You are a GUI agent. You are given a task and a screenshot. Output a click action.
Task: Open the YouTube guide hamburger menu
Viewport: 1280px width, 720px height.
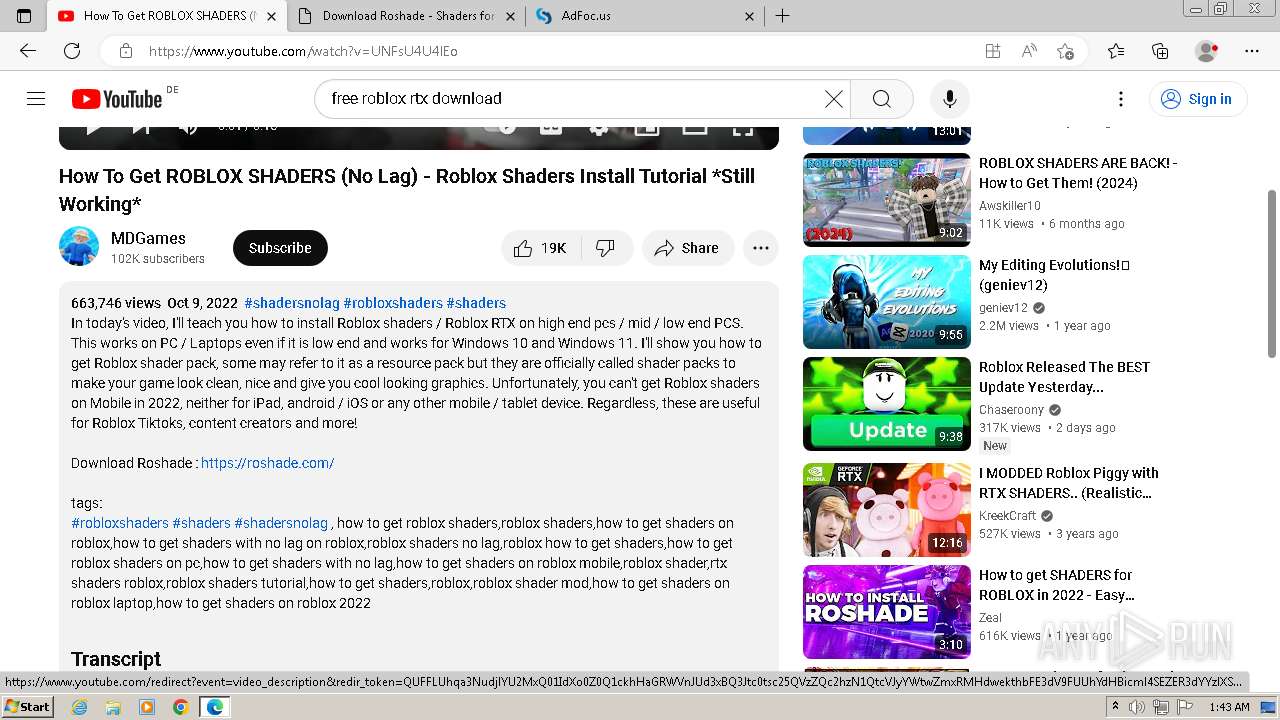click(36, 98)
